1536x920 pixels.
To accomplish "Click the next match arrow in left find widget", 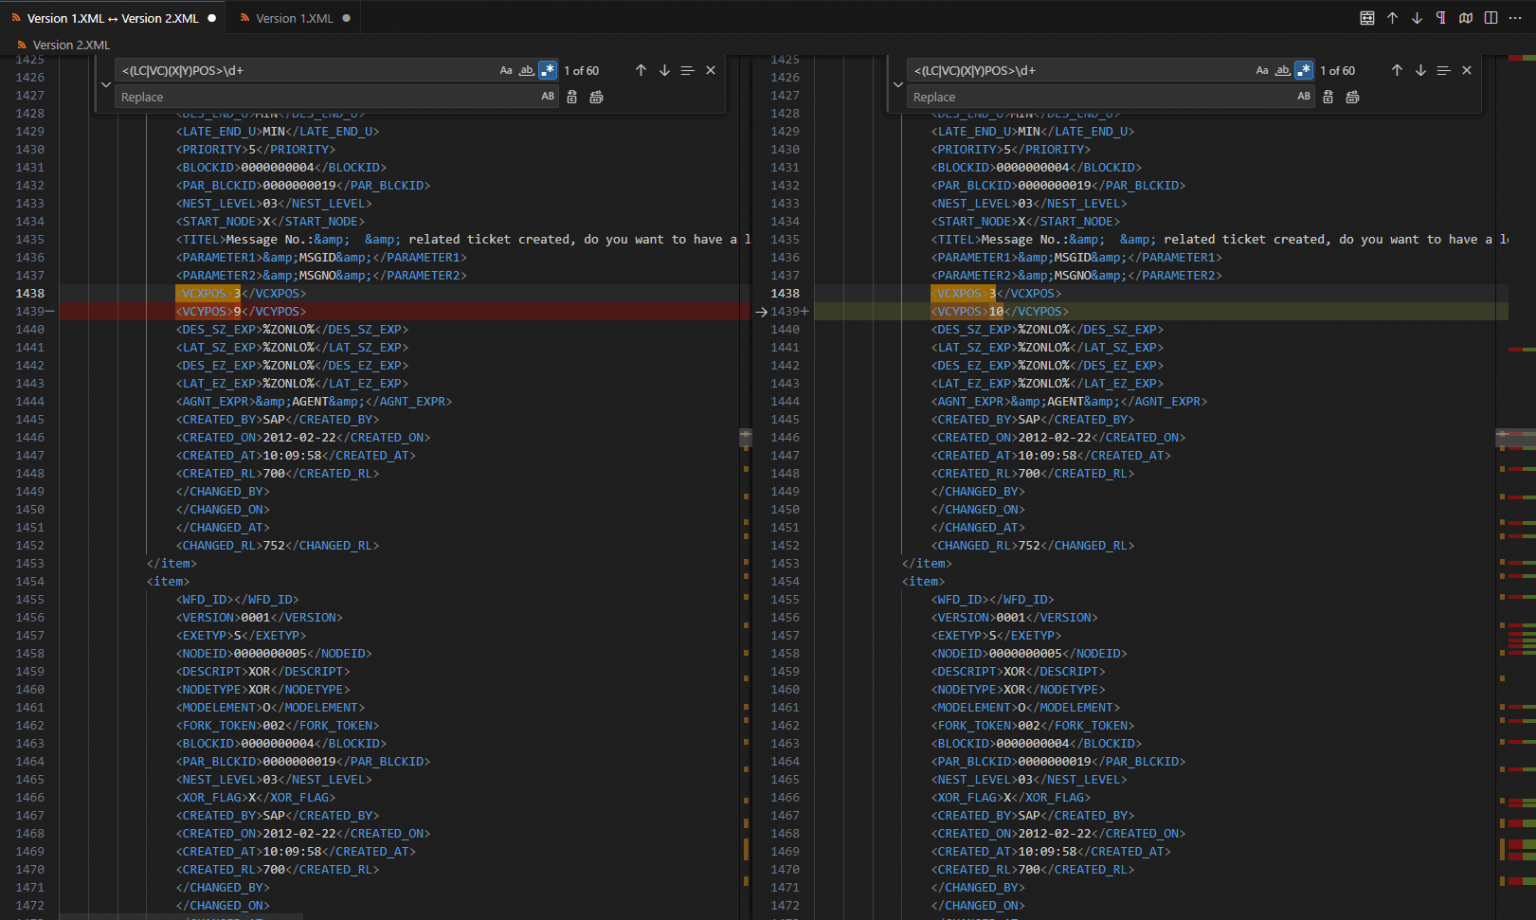I will click(664, 70).
